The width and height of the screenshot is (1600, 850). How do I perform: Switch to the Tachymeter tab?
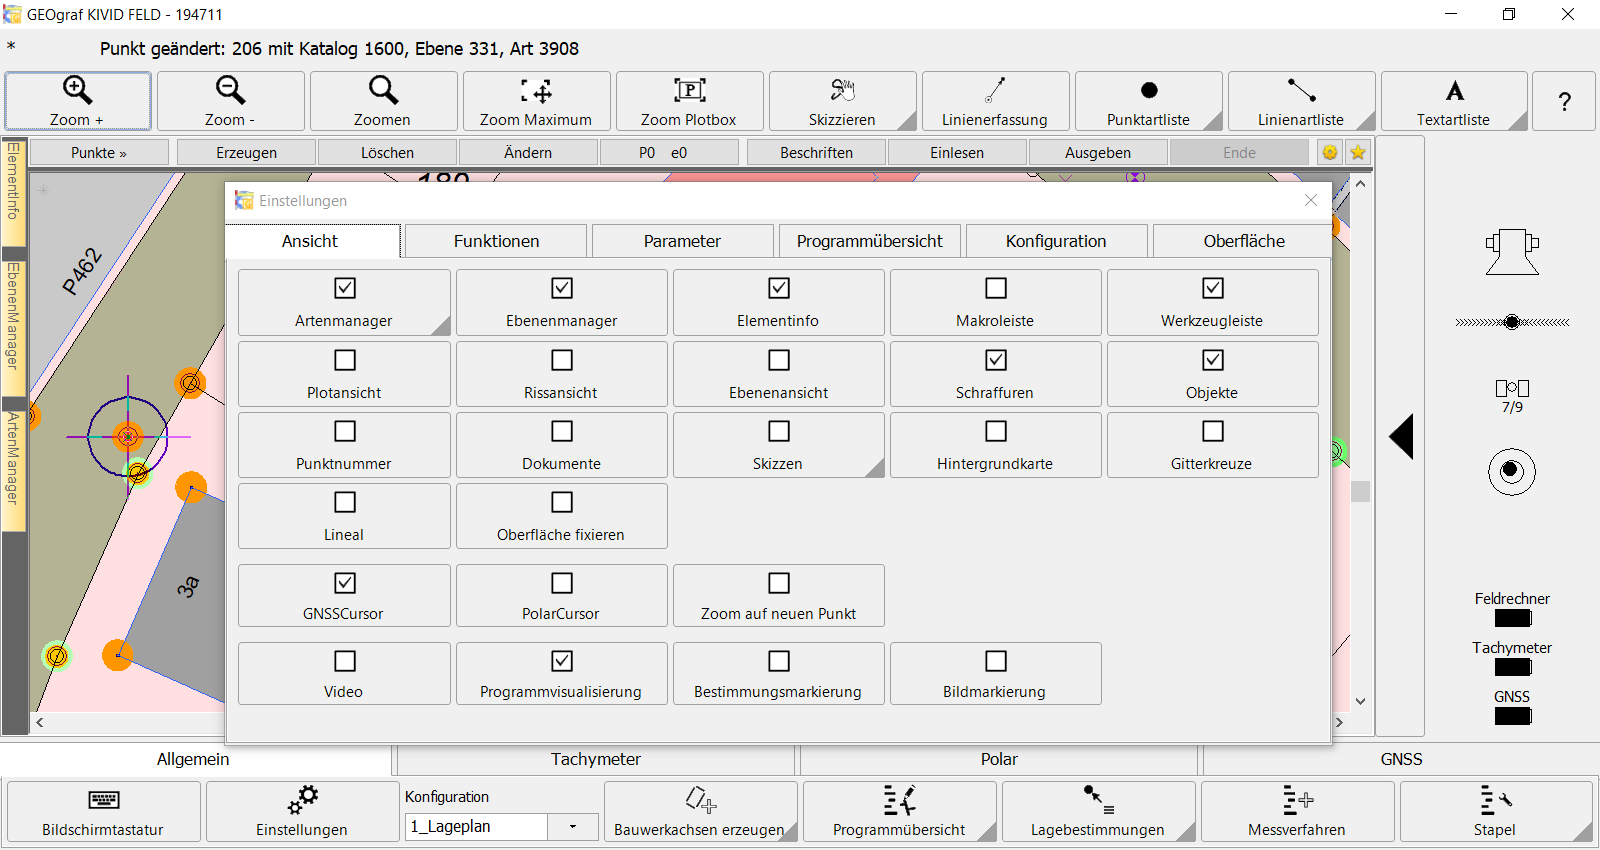(x=595, y=759)
